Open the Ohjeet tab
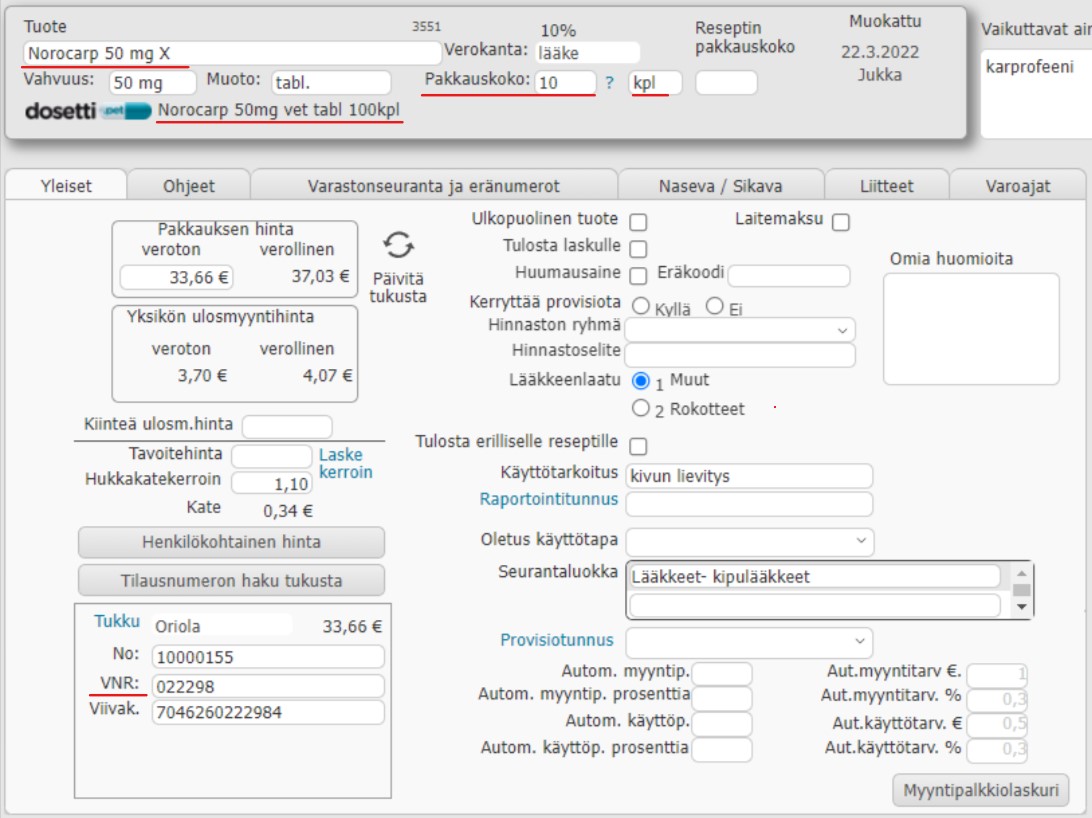 189,186
